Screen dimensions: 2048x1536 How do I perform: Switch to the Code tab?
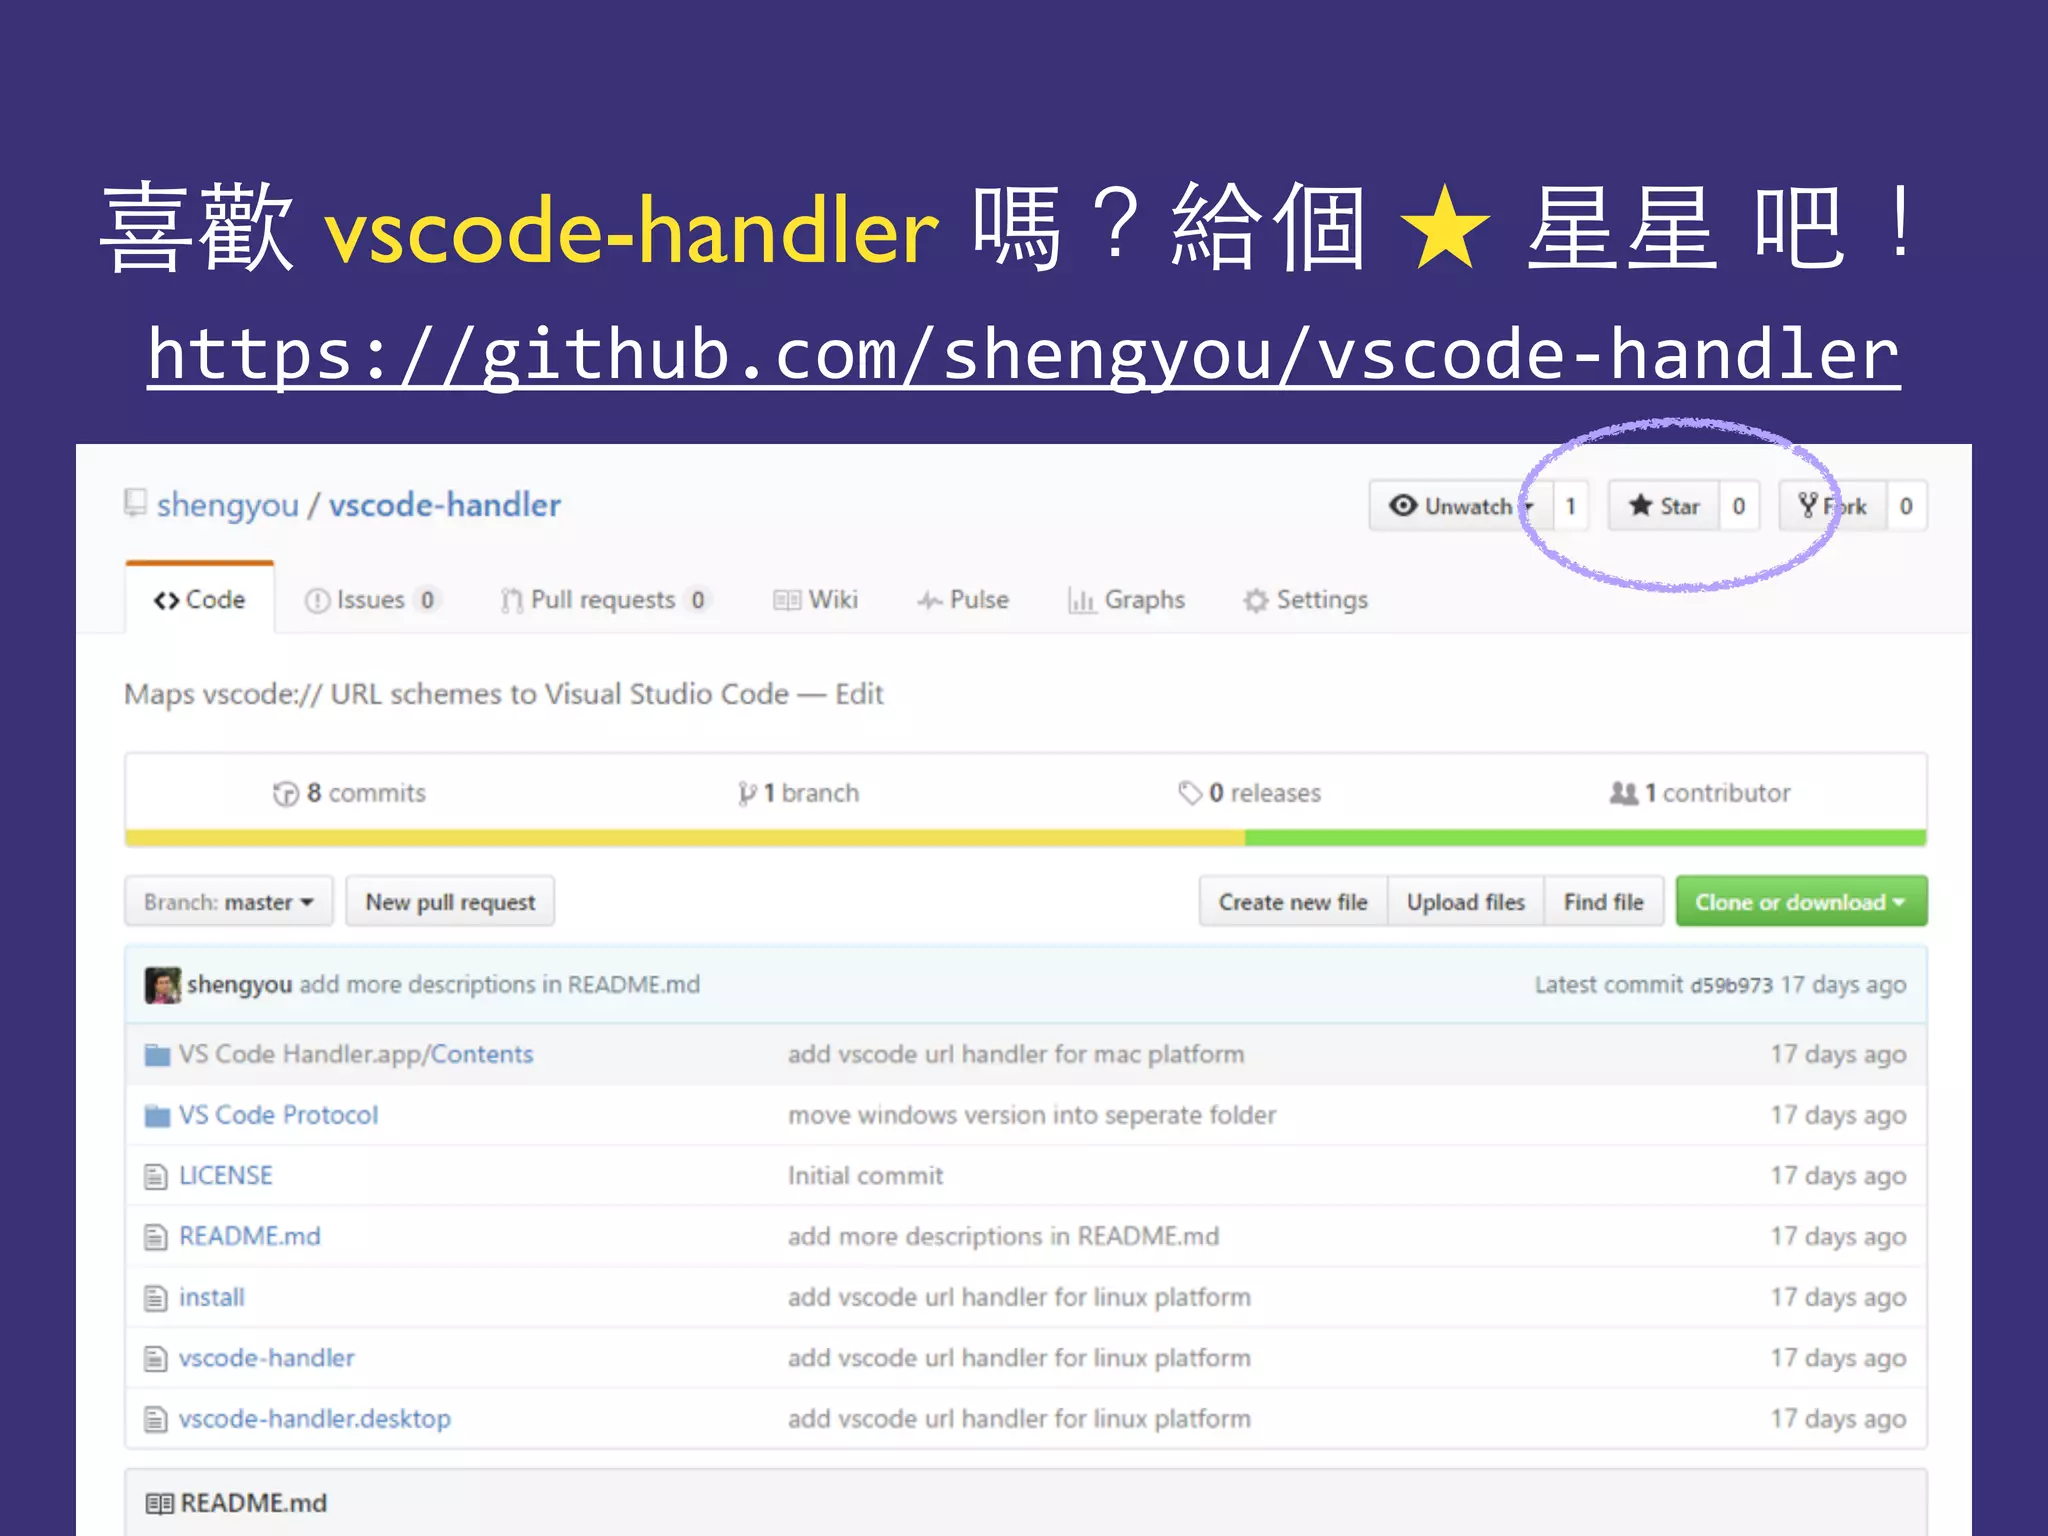(x=199, y=599)
